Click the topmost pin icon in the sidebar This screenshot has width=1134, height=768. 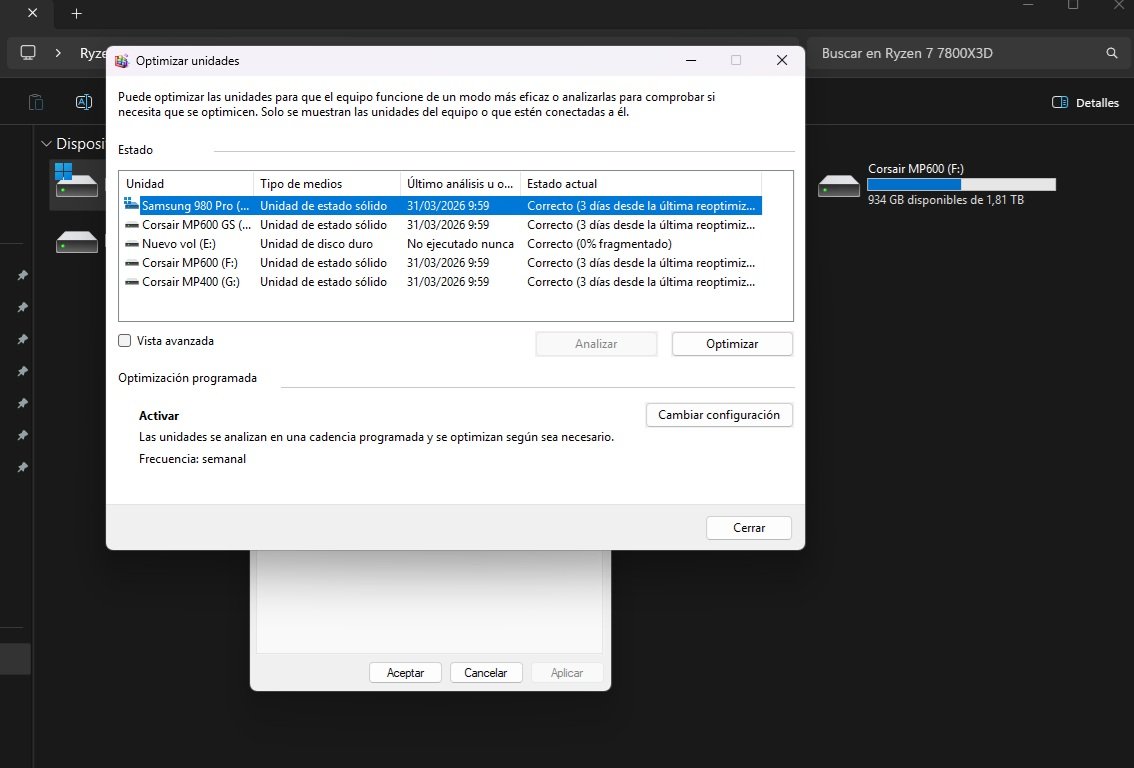(x=22, y=275)
